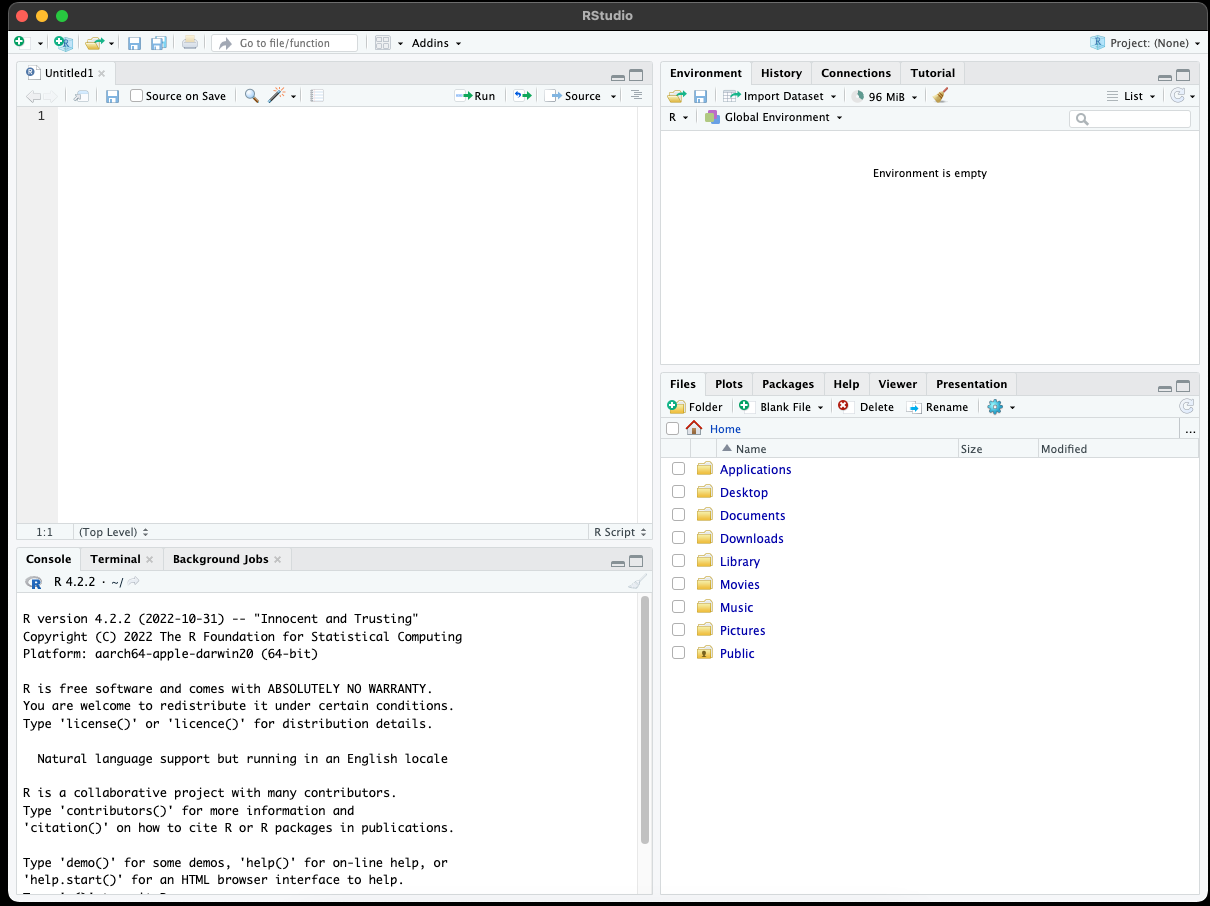
Task: Open the Desktop folder link
Action: [x=744, y=492]
